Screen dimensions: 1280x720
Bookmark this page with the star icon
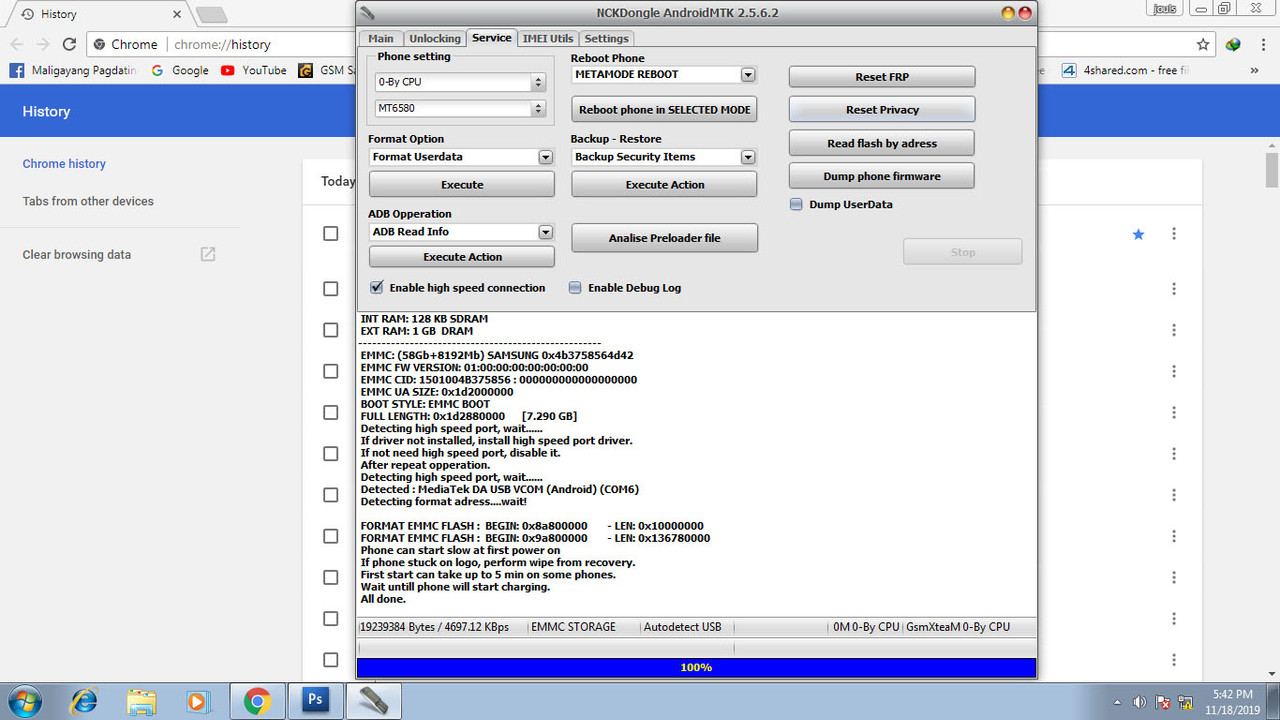1203,44
